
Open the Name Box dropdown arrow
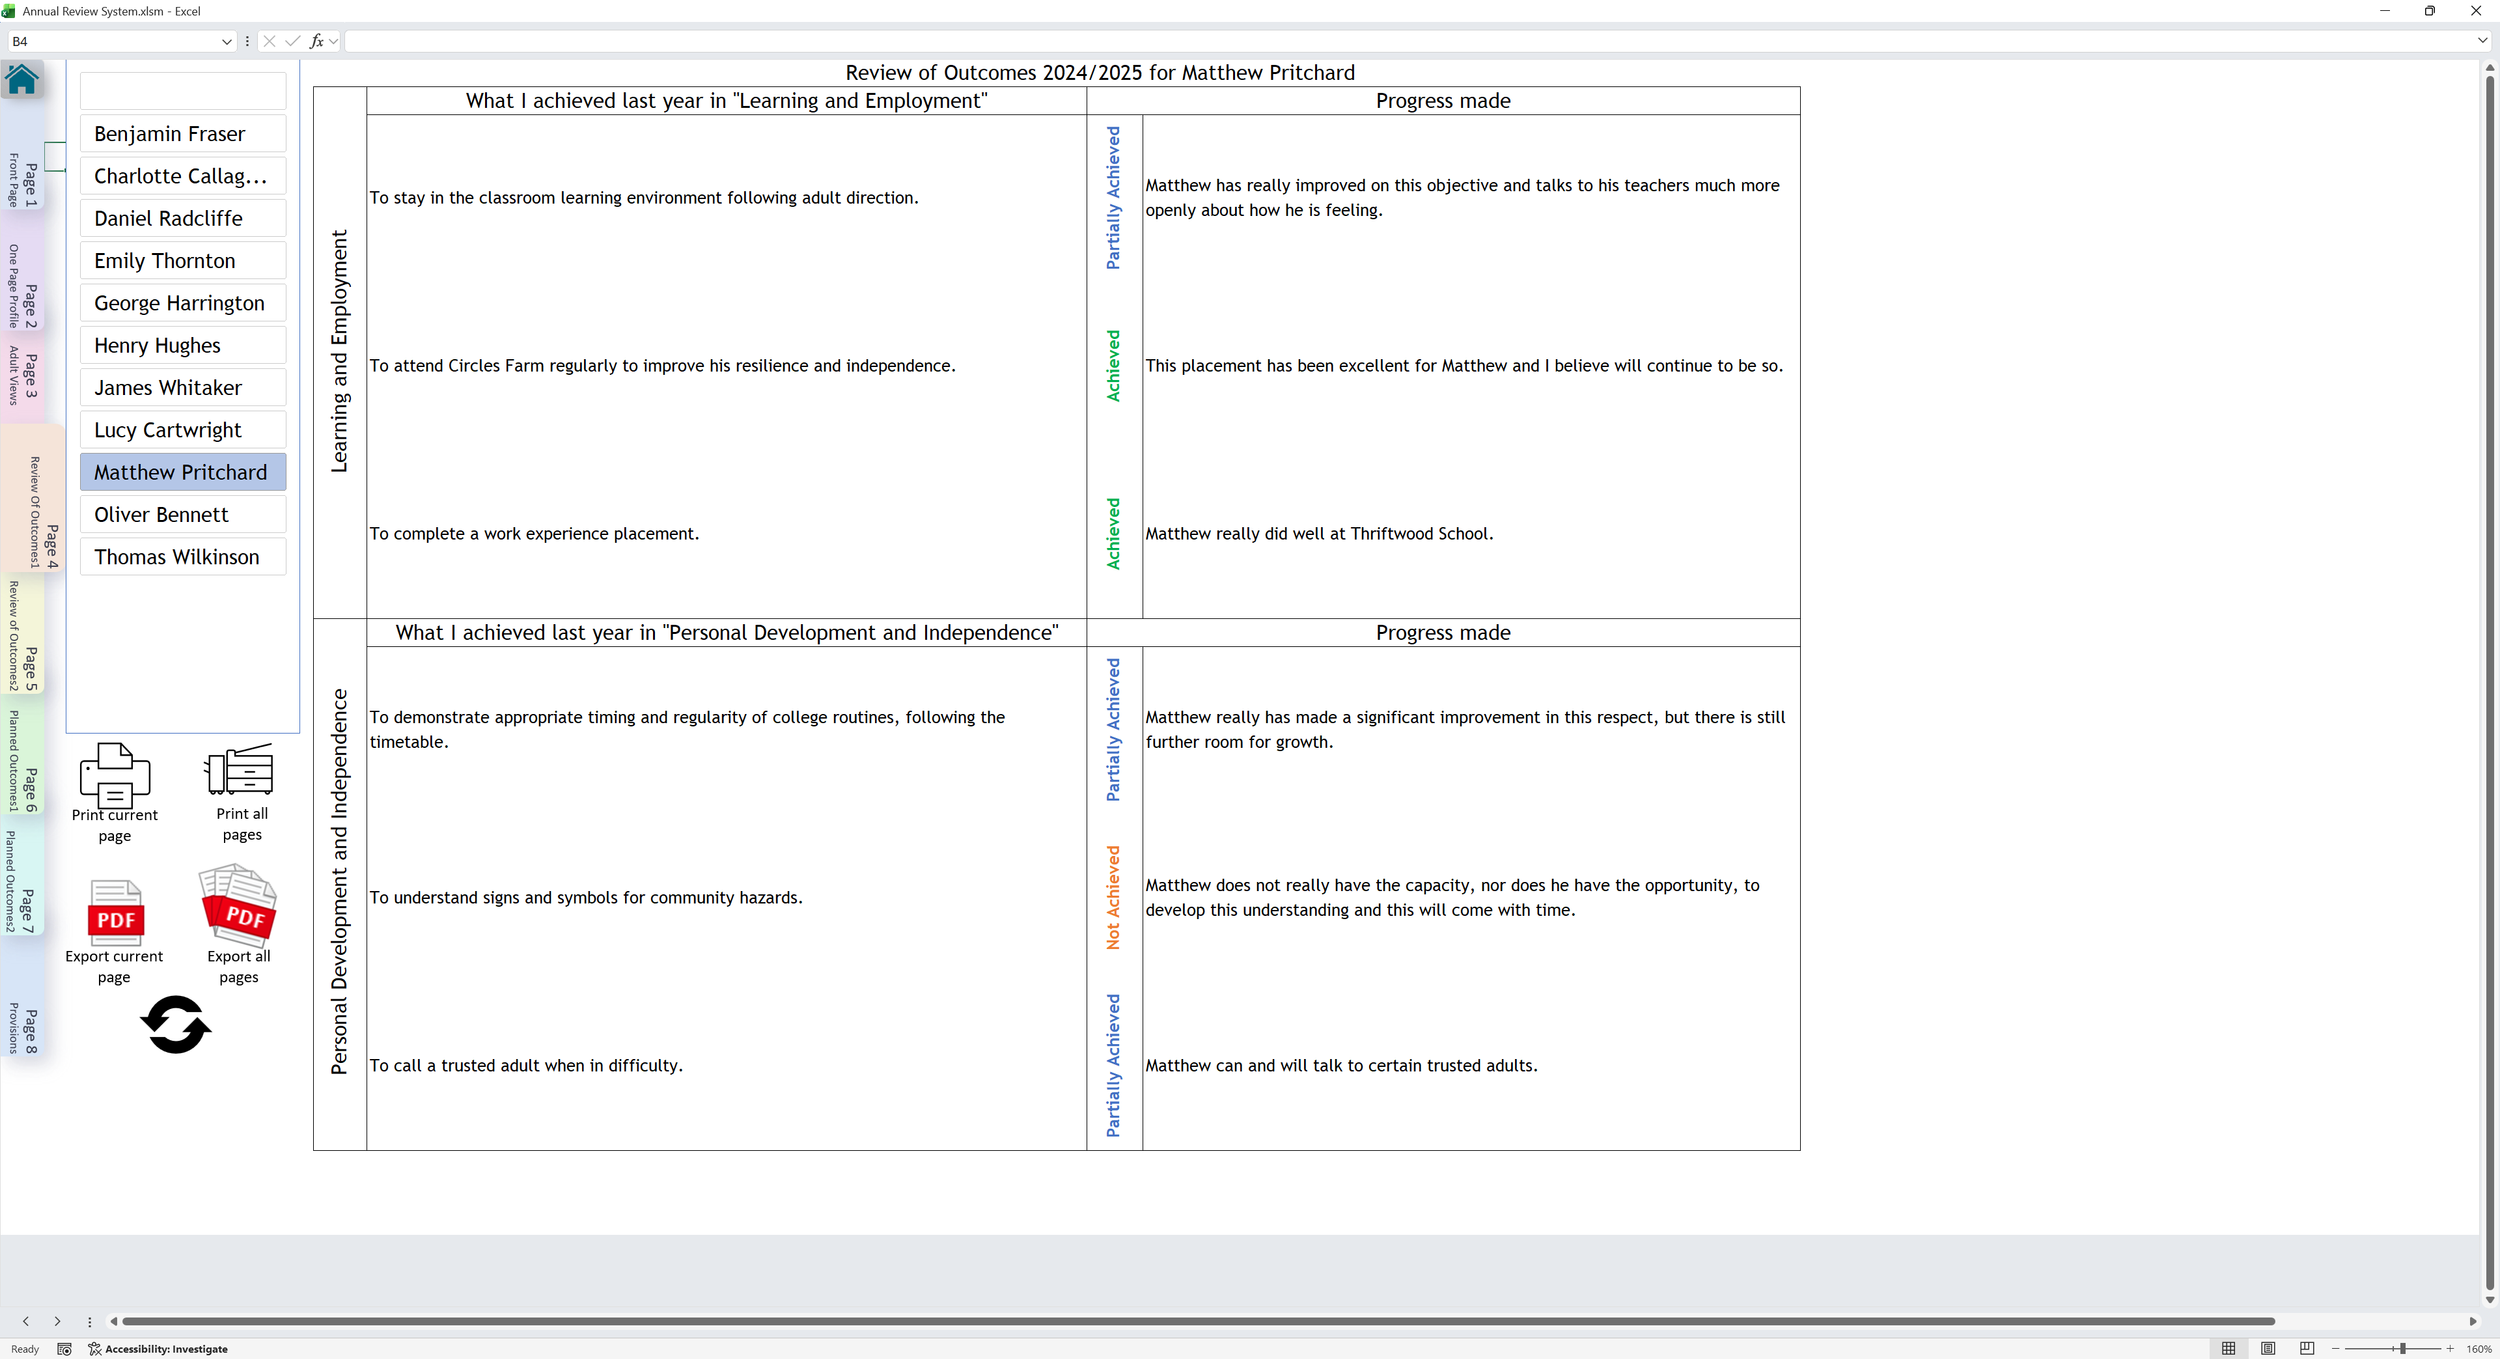pyautogui.click(x=226, y=41)
